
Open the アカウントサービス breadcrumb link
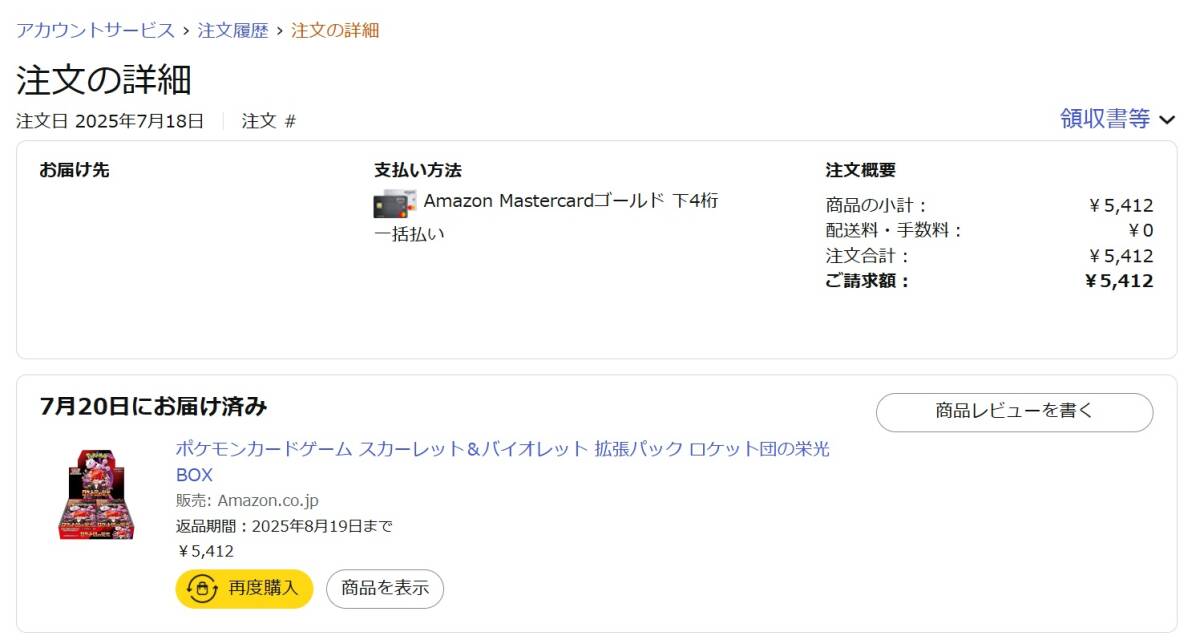tap(95, 30)
